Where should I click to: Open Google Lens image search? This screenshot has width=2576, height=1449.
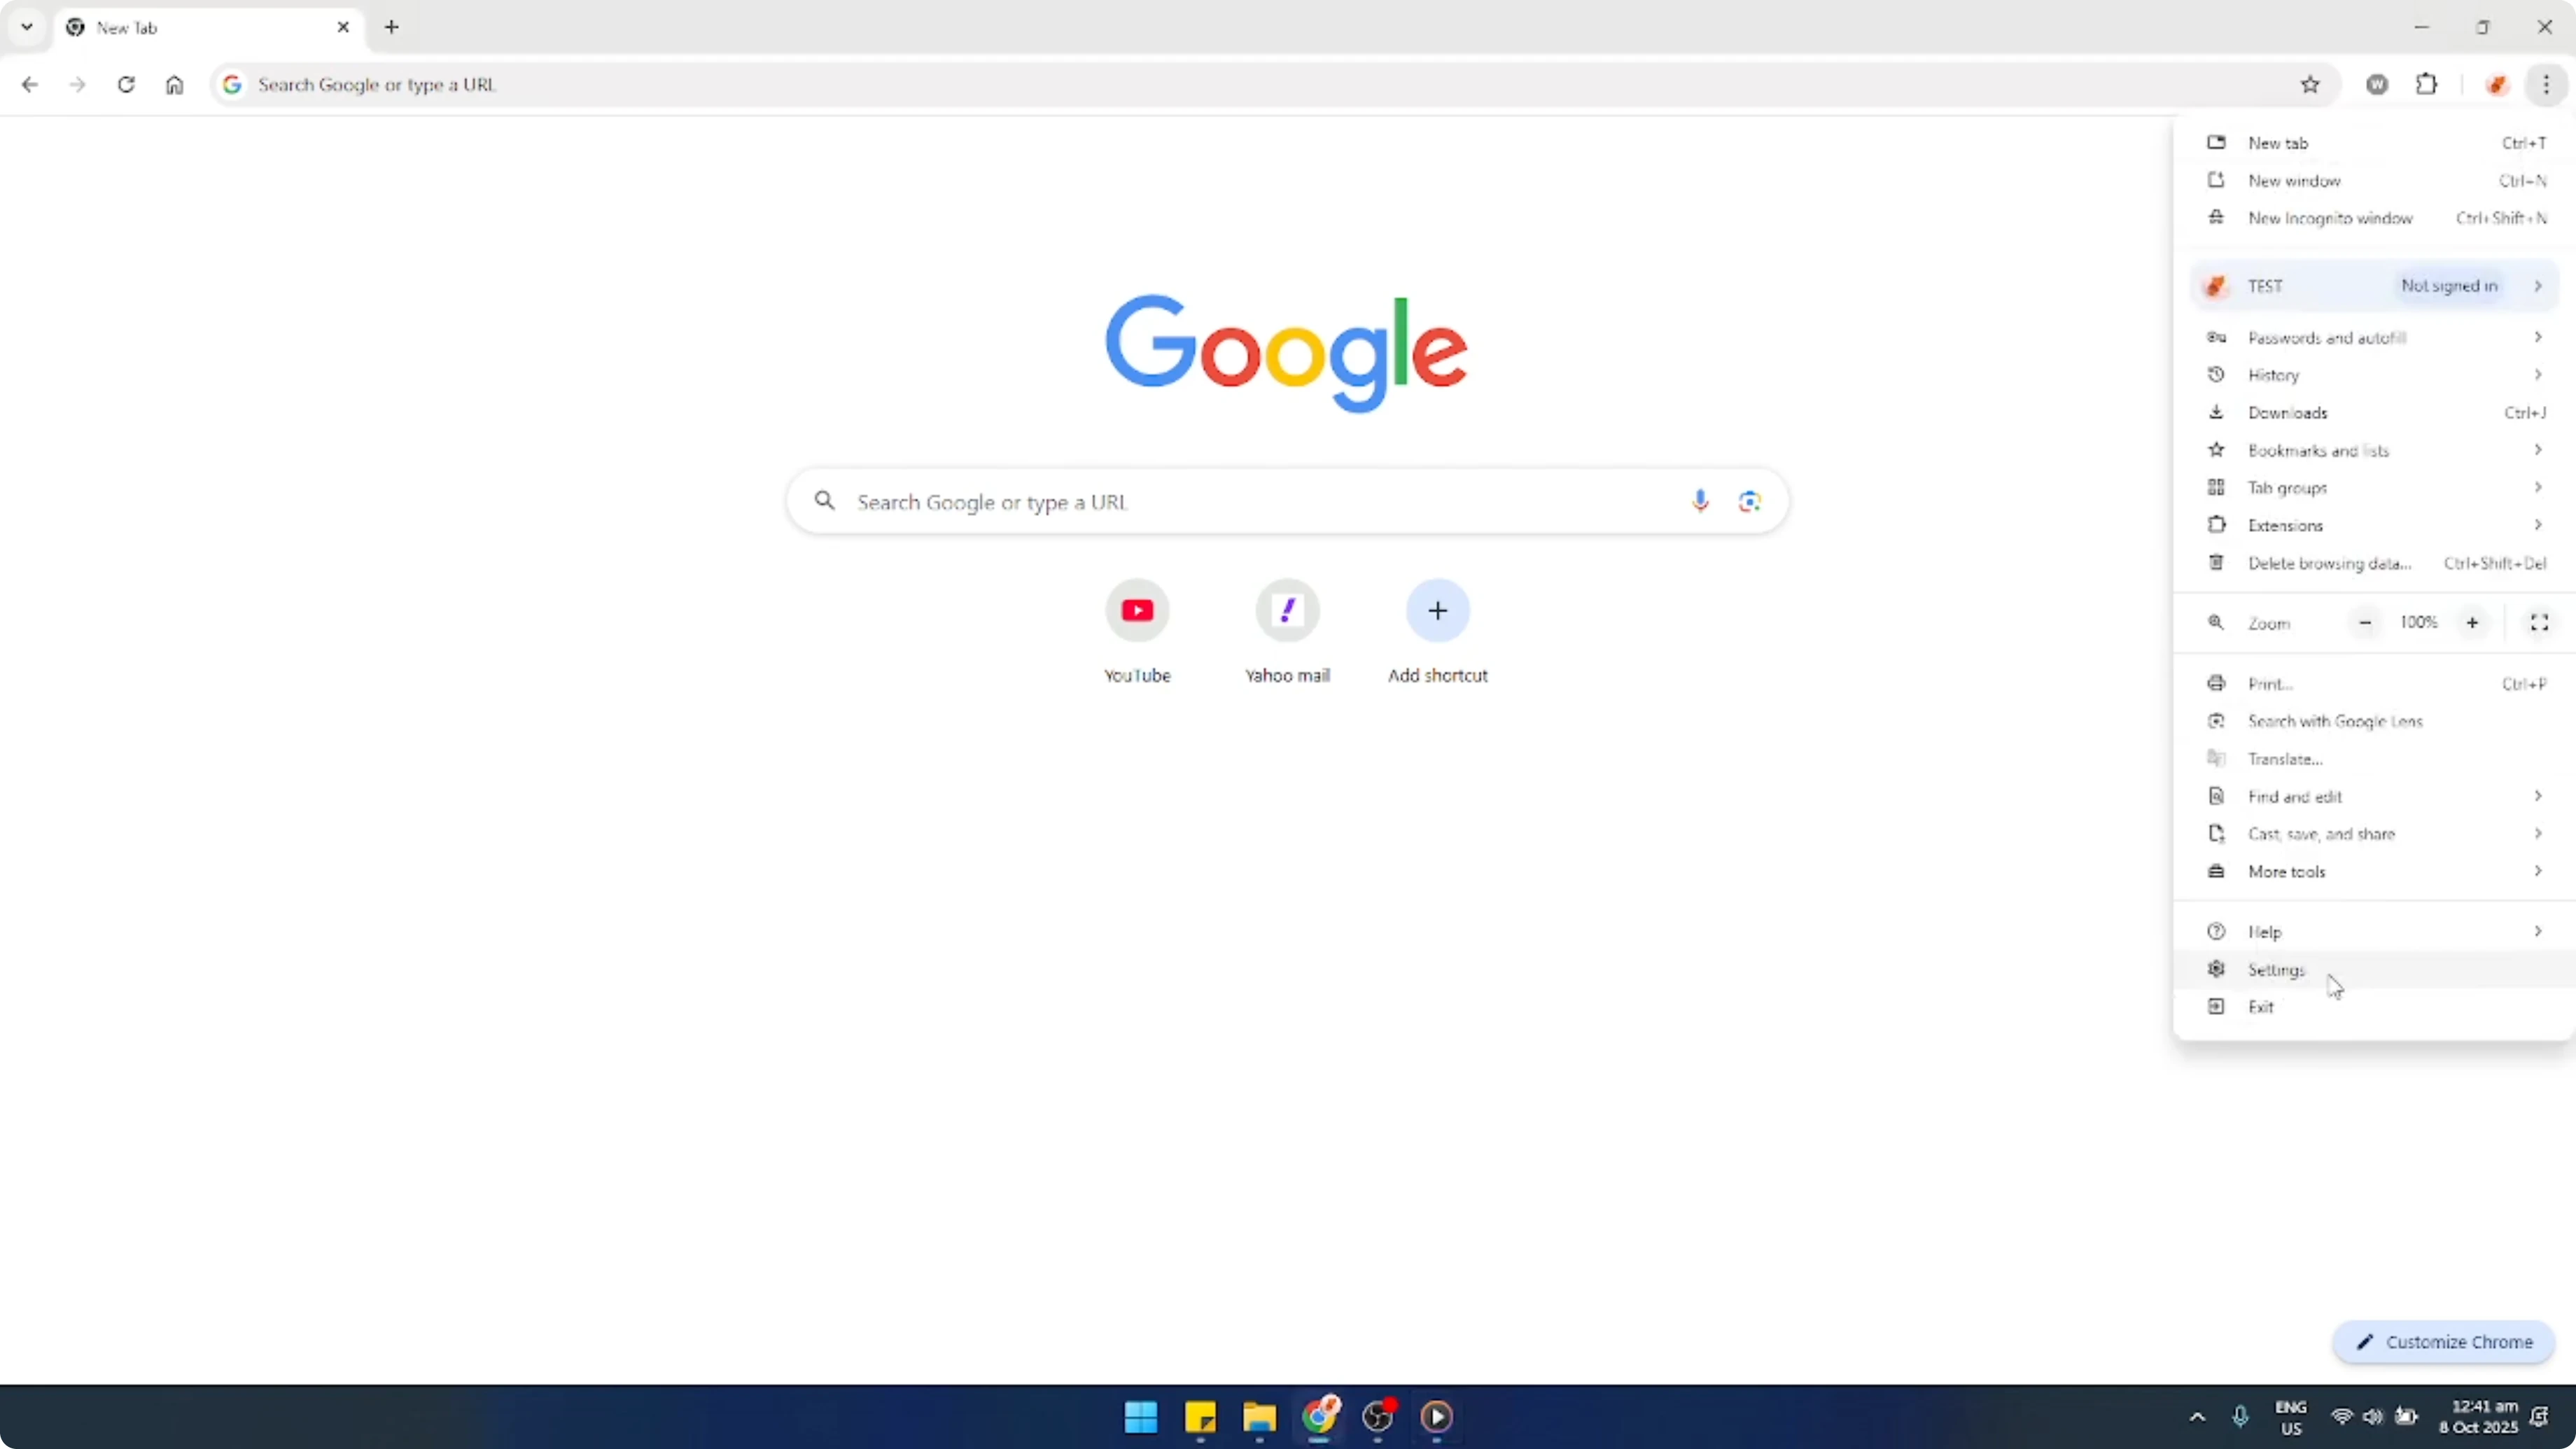point(1749,501)
